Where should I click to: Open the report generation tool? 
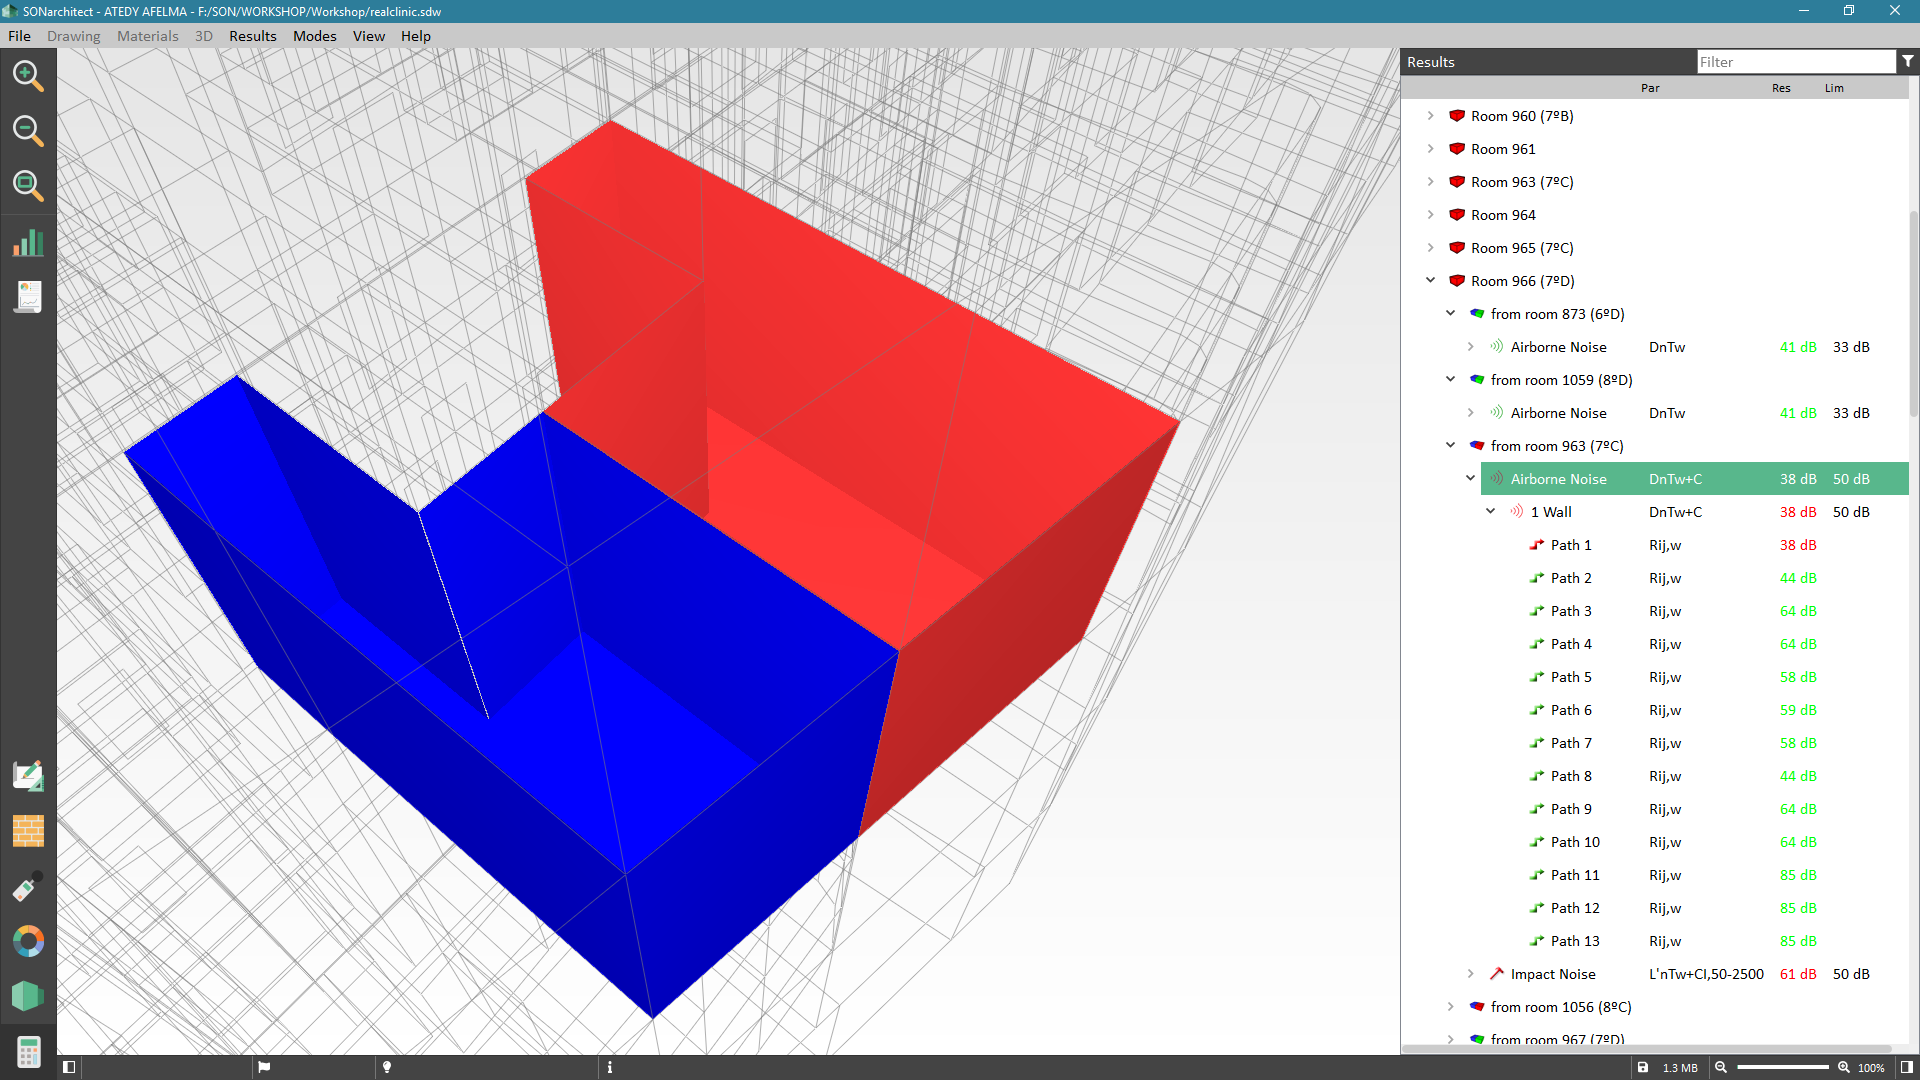pyautogui.click(x=28, y=296)
